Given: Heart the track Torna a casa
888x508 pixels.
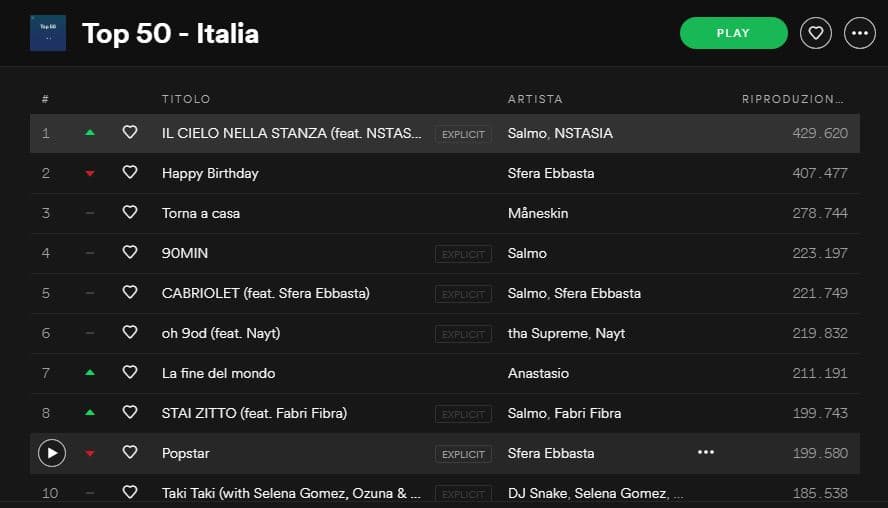Looking at the screenshot, I should (130, 212).
